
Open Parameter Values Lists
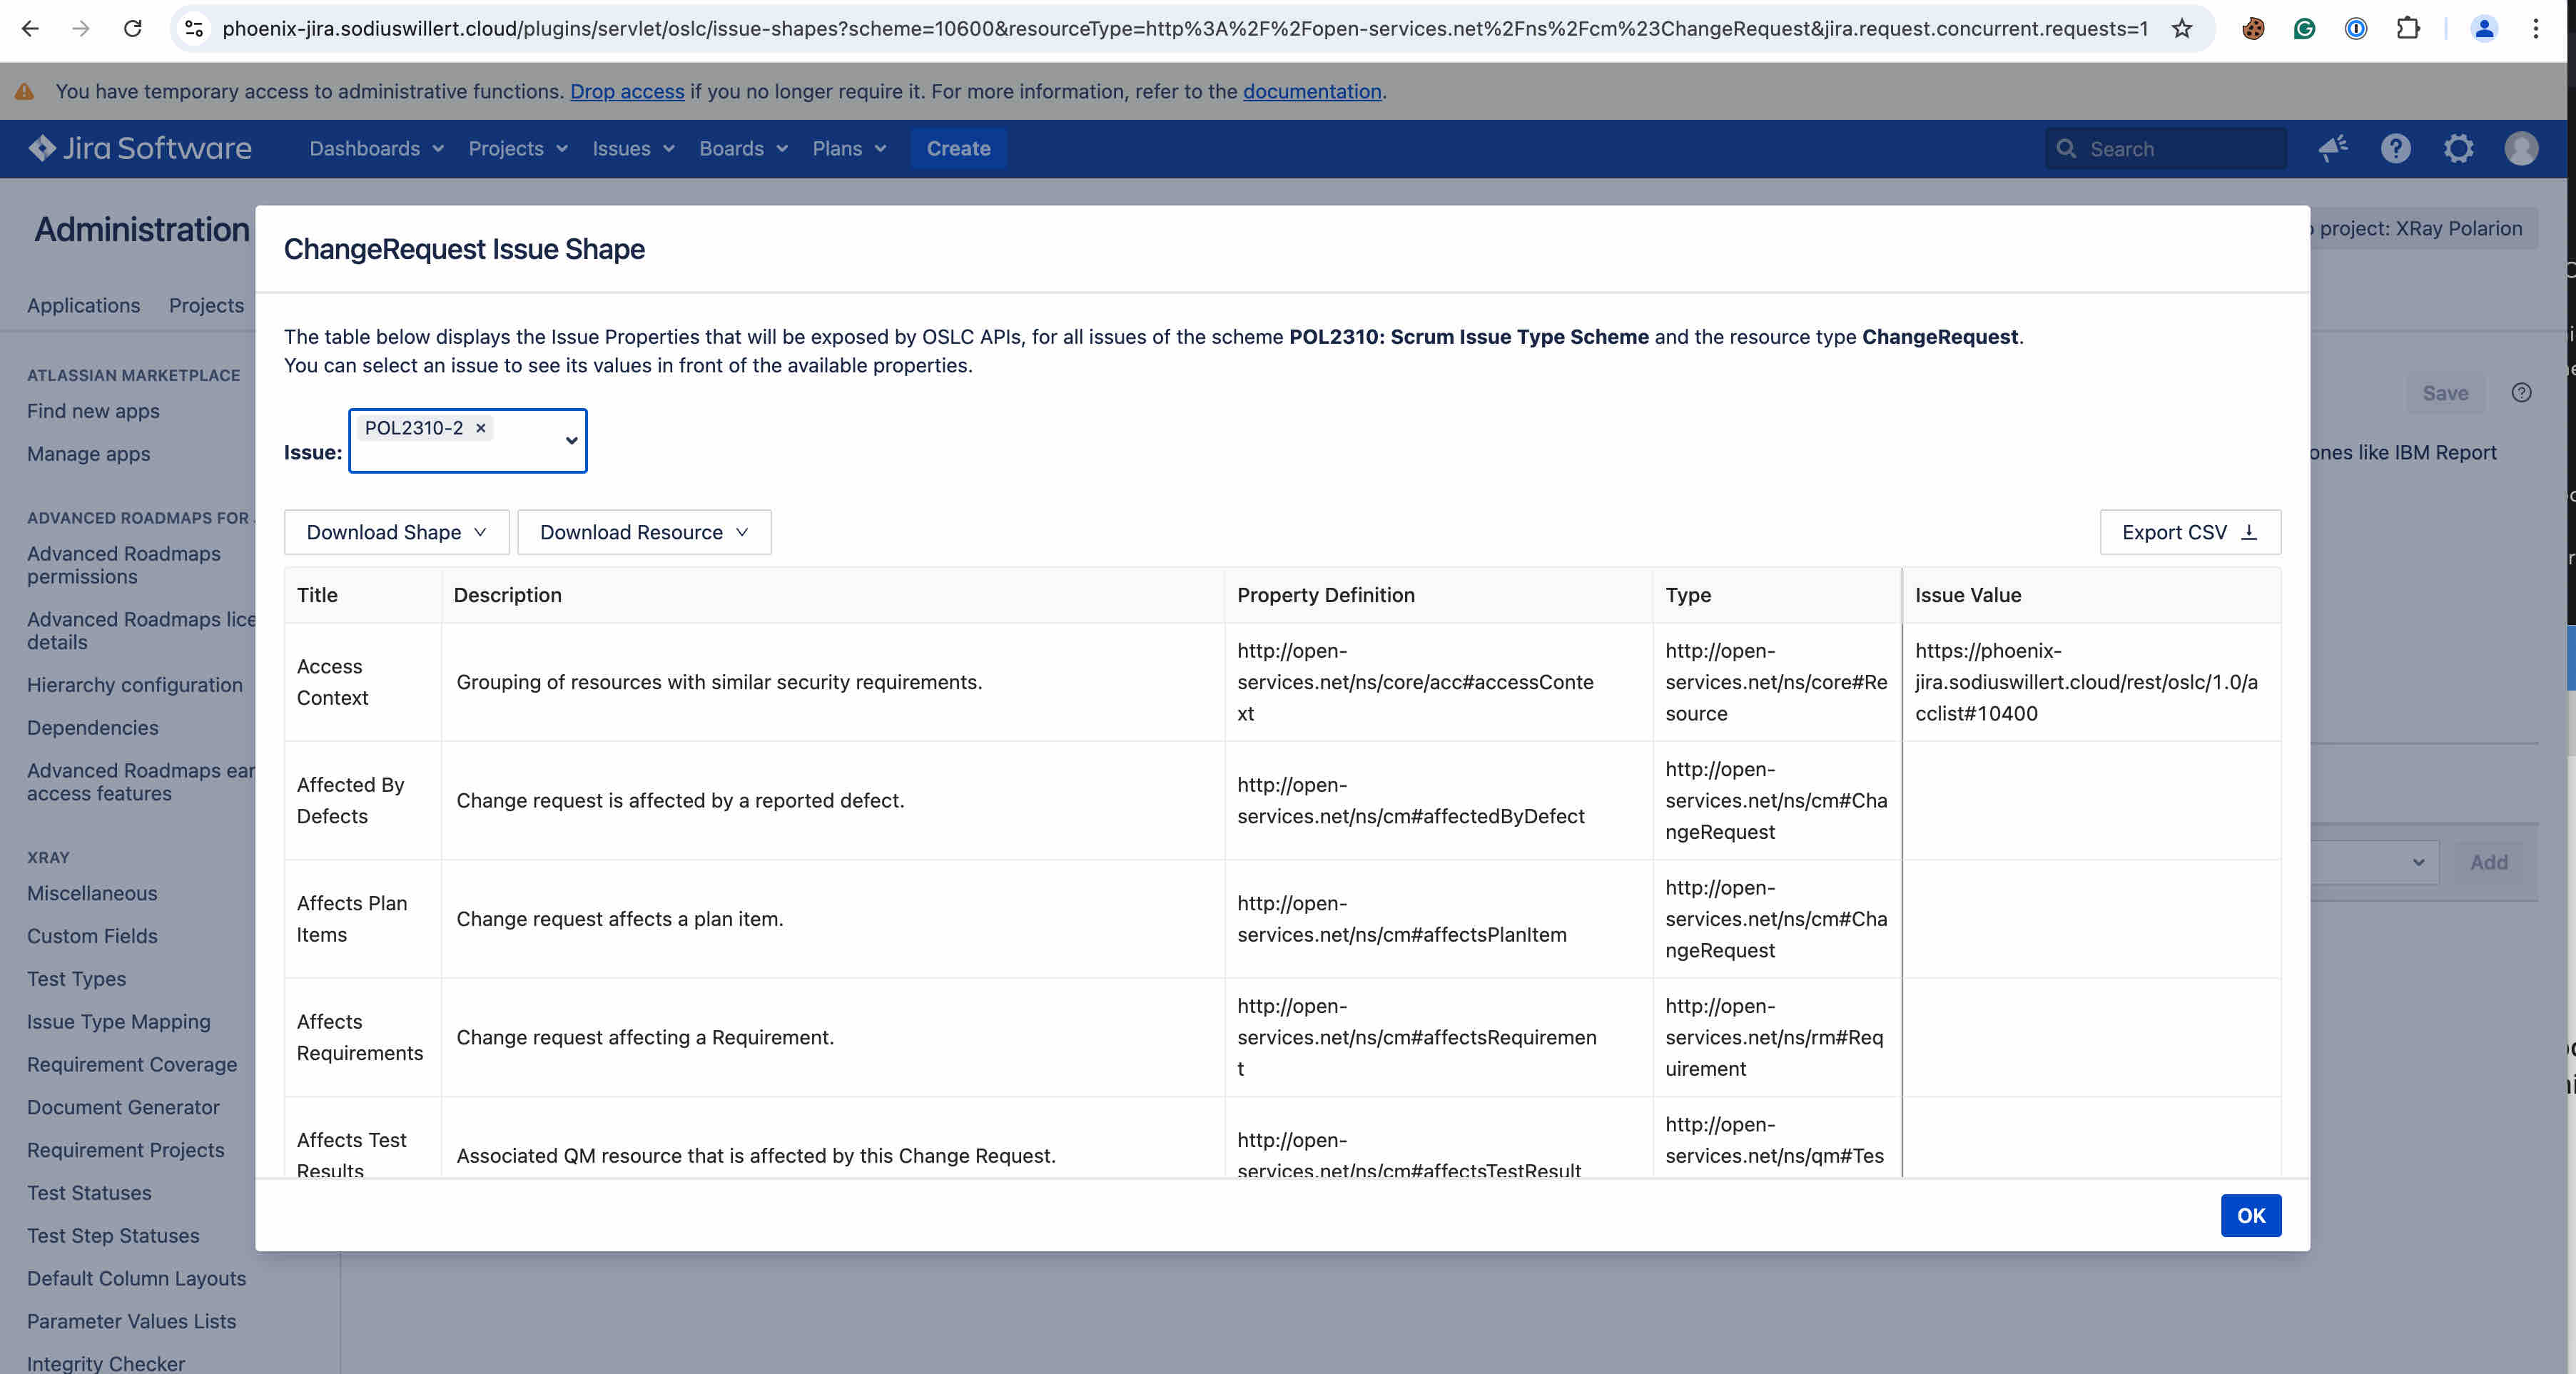click(131, 1321)
